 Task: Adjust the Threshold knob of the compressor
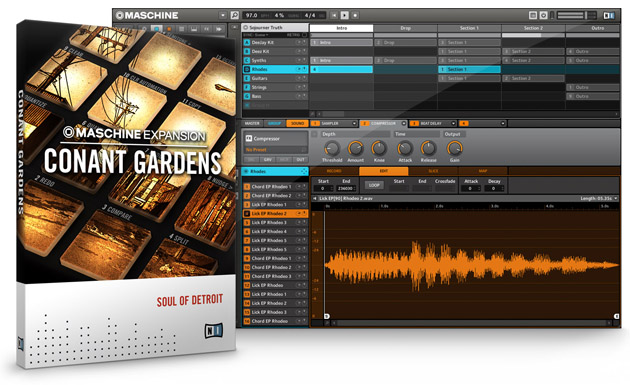pos(332,149)
